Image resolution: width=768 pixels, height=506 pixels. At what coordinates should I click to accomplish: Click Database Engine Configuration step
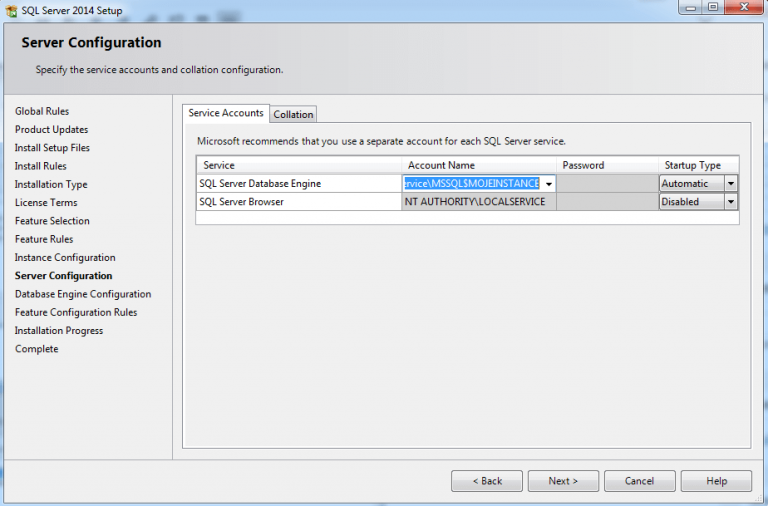[83, 294]
